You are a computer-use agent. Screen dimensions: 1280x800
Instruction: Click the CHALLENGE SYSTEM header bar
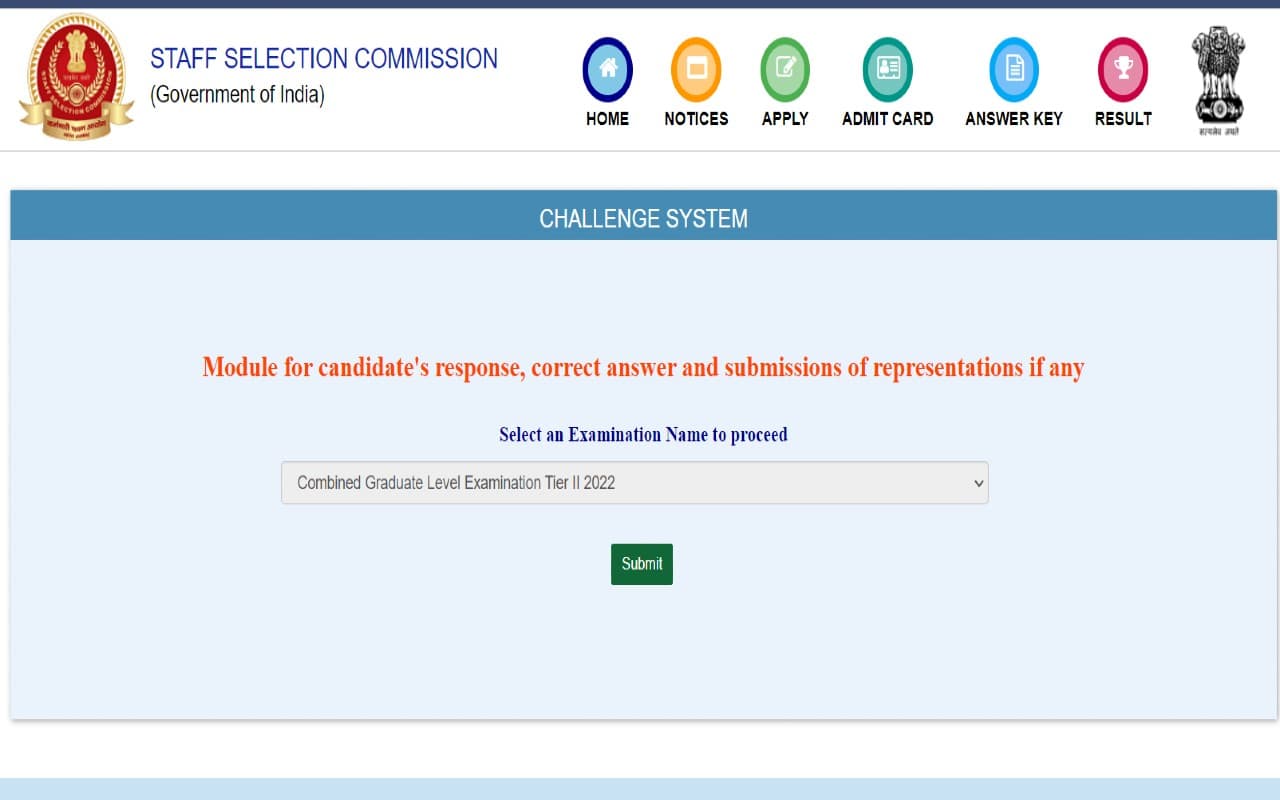click(x=642, y=217)
